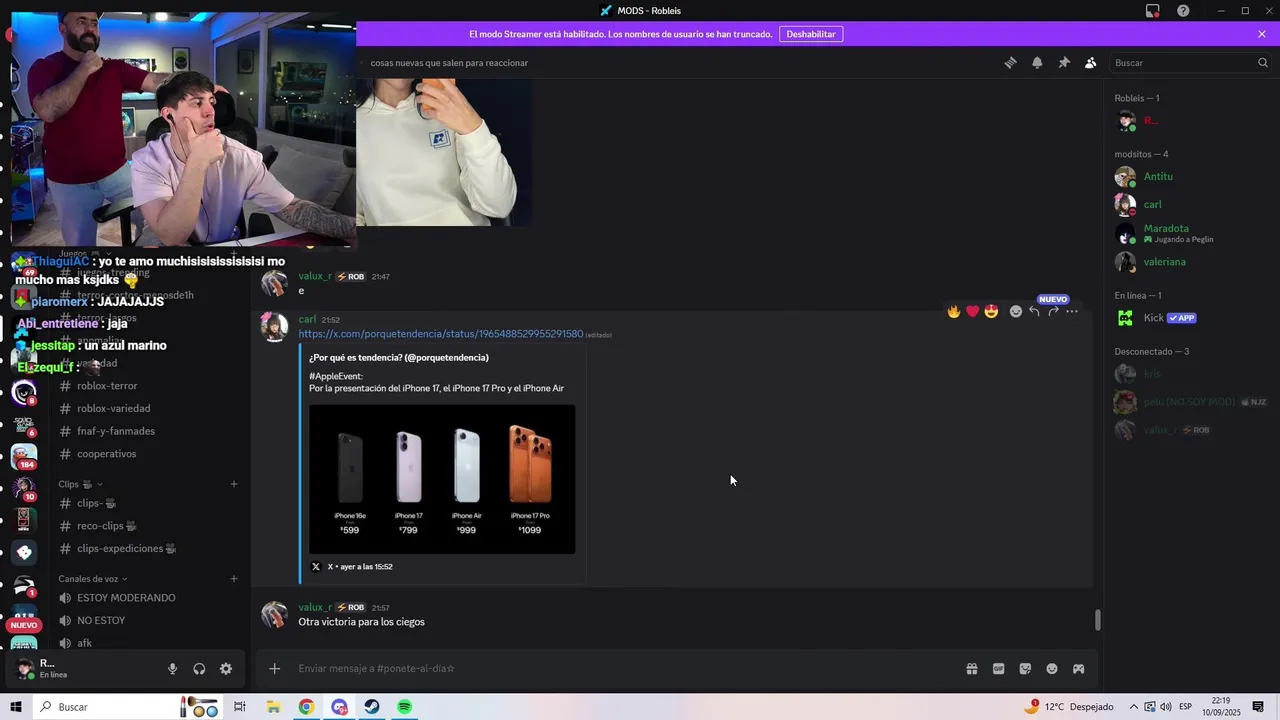Click the Windows taskbar Buscar search box

(128, 707)
